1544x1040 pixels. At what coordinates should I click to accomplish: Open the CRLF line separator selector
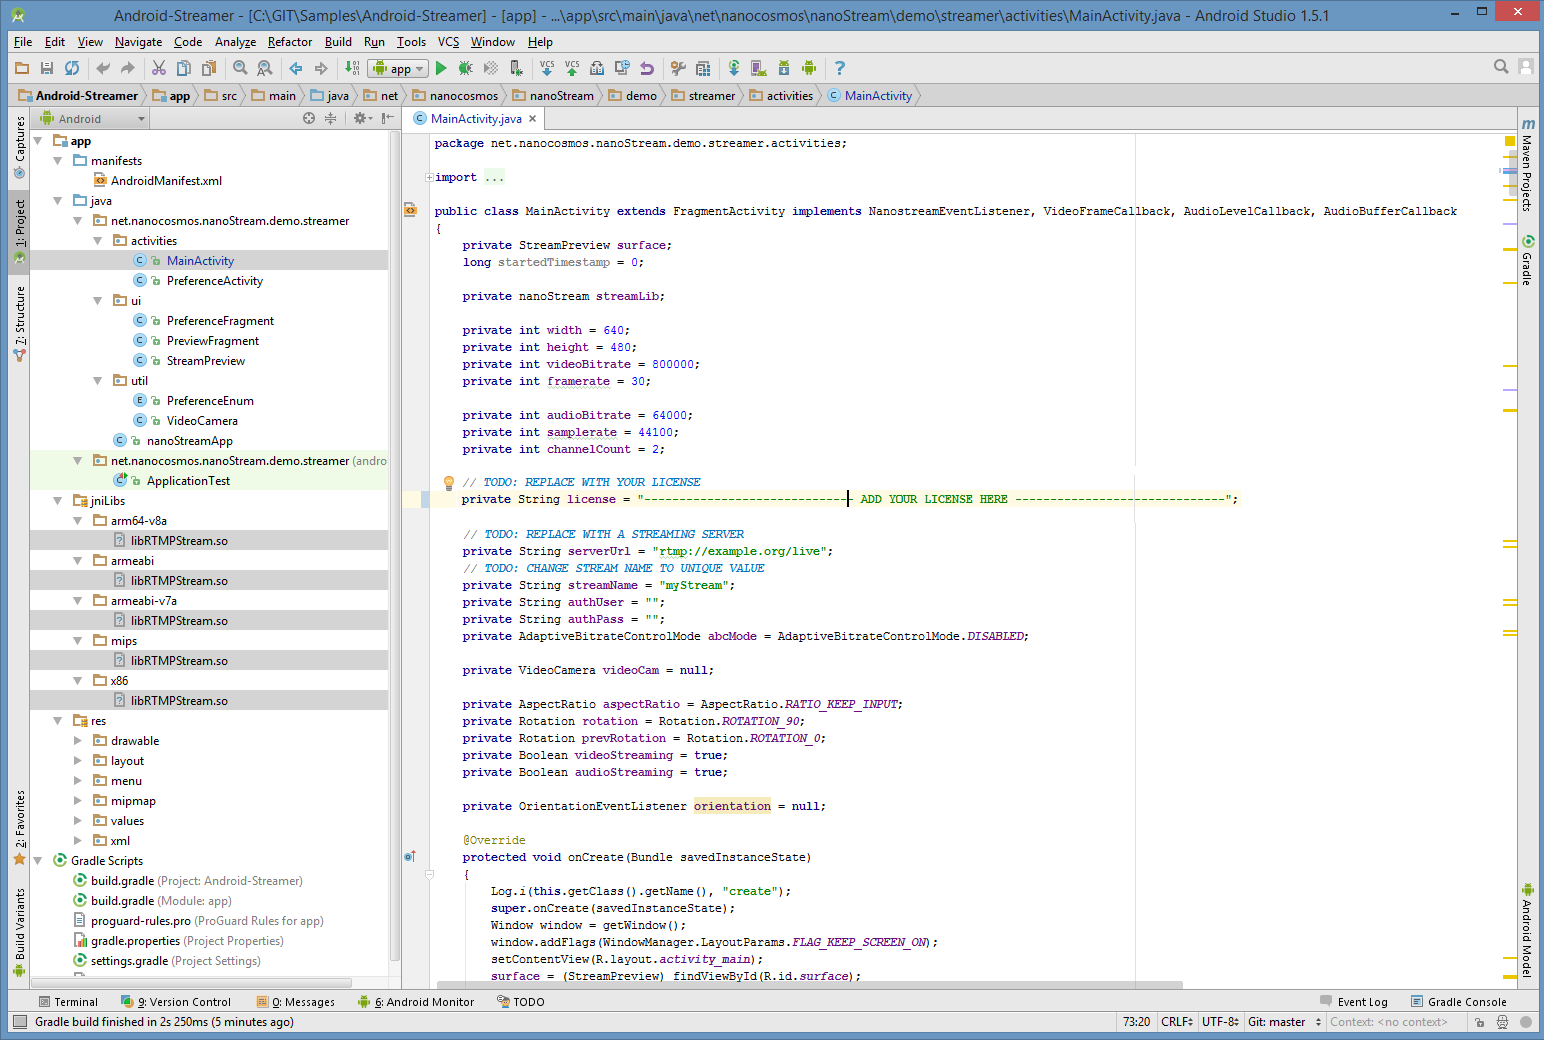pyautogui.click(x=1177, y=1022)
